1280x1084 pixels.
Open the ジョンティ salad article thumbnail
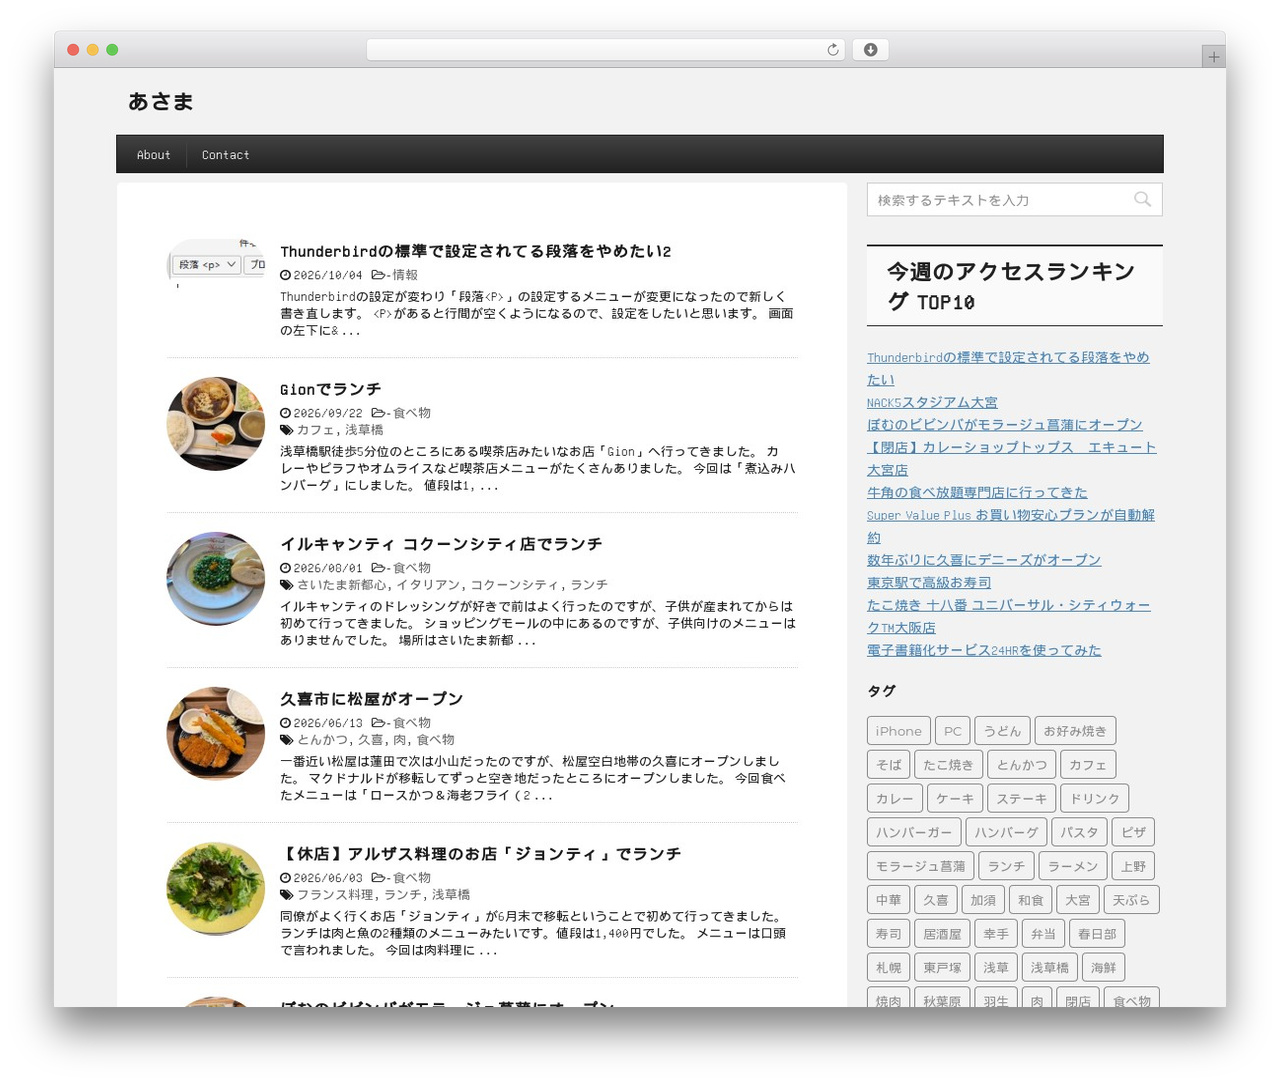pos(216,889)
